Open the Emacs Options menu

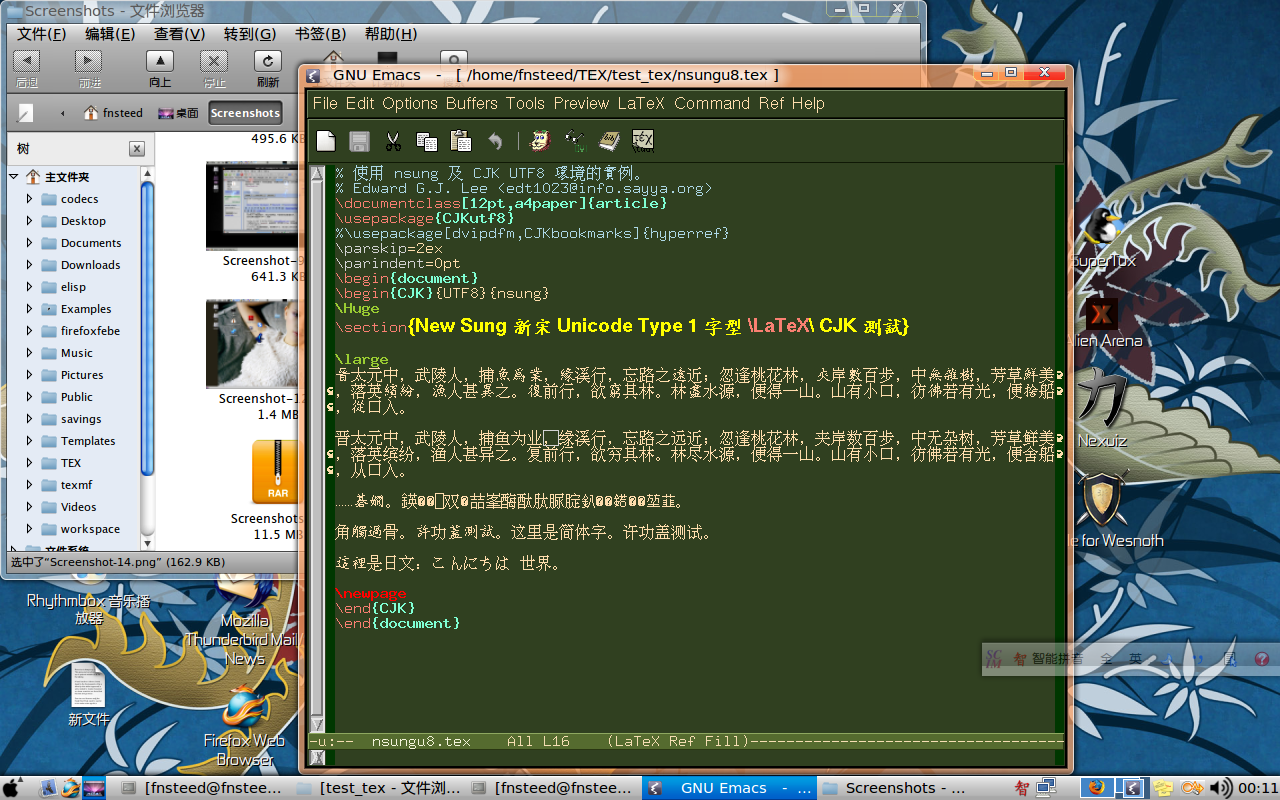pyautogui.click(x=410, y=103)
